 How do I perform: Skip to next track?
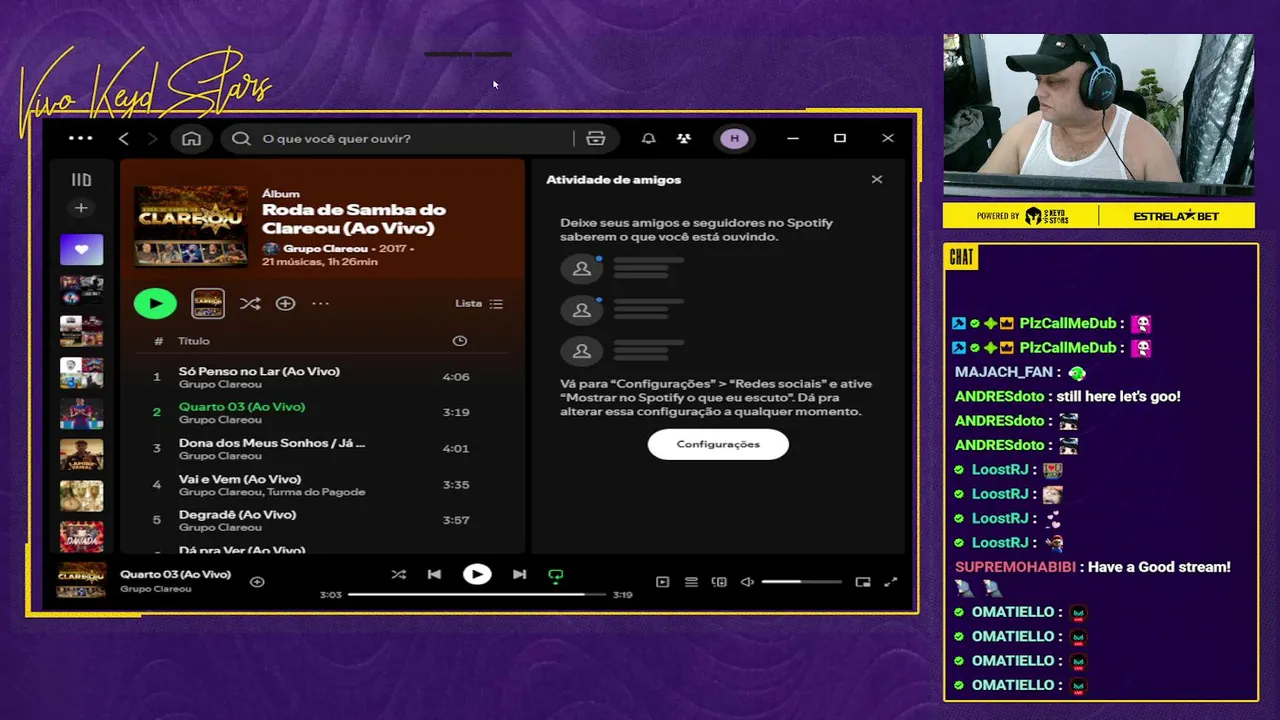(x=519, y=574)
